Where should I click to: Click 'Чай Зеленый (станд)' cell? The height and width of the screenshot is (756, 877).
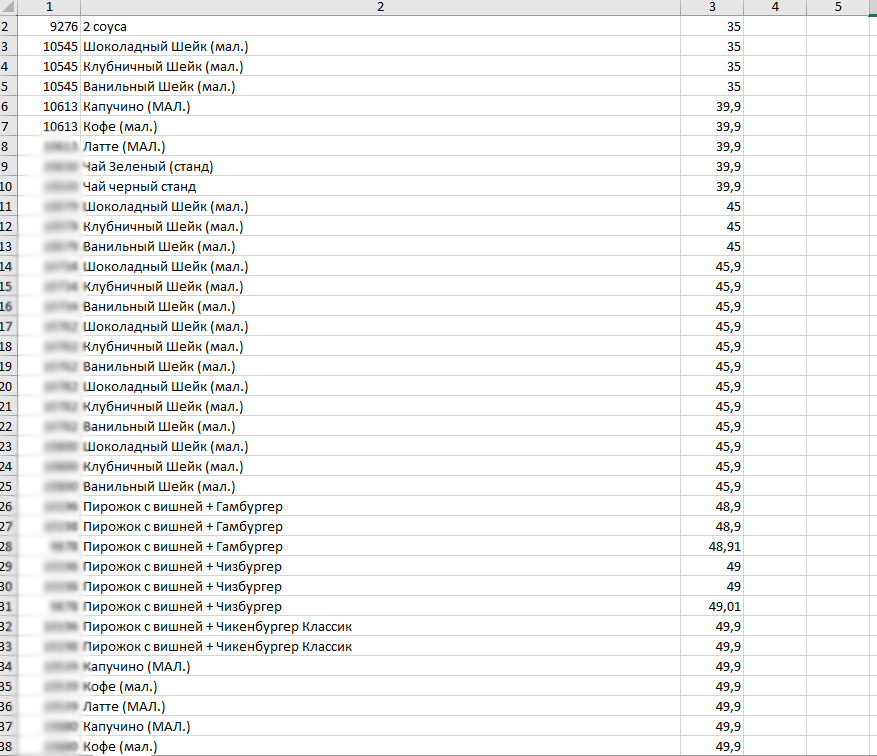tap(380, 166)
